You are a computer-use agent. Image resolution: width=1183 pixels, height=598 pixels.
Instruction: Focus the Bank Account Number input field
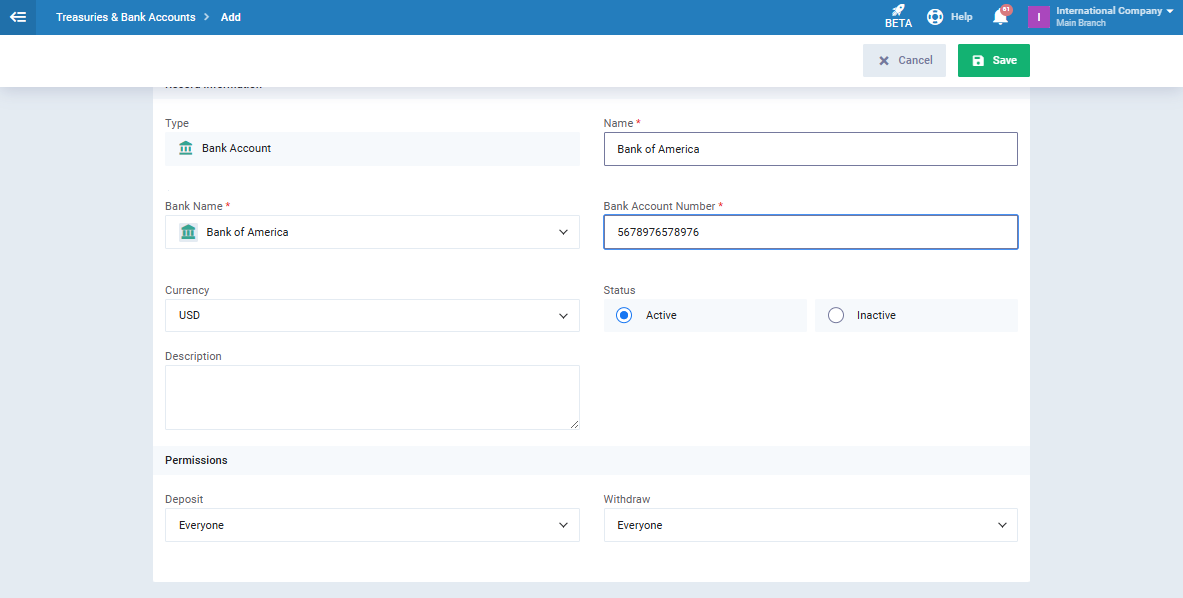tap(810, 232)
